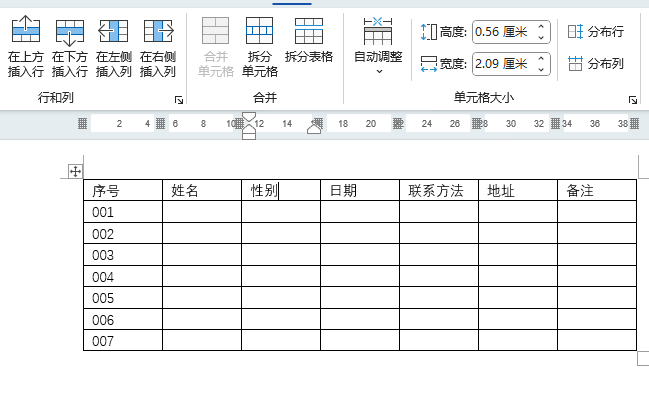Click the empty 姓名 cell in row 001
This screenshot has height=418, width=649.
(x=202, y=212)
